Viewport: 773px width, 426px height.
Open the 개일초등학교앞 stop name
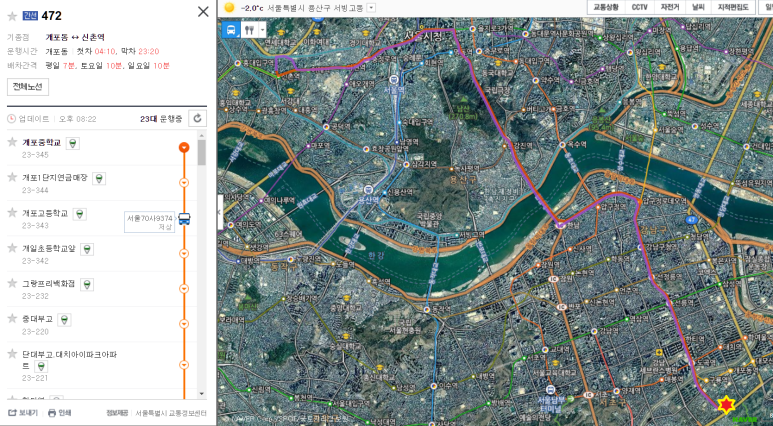[48, 248]
